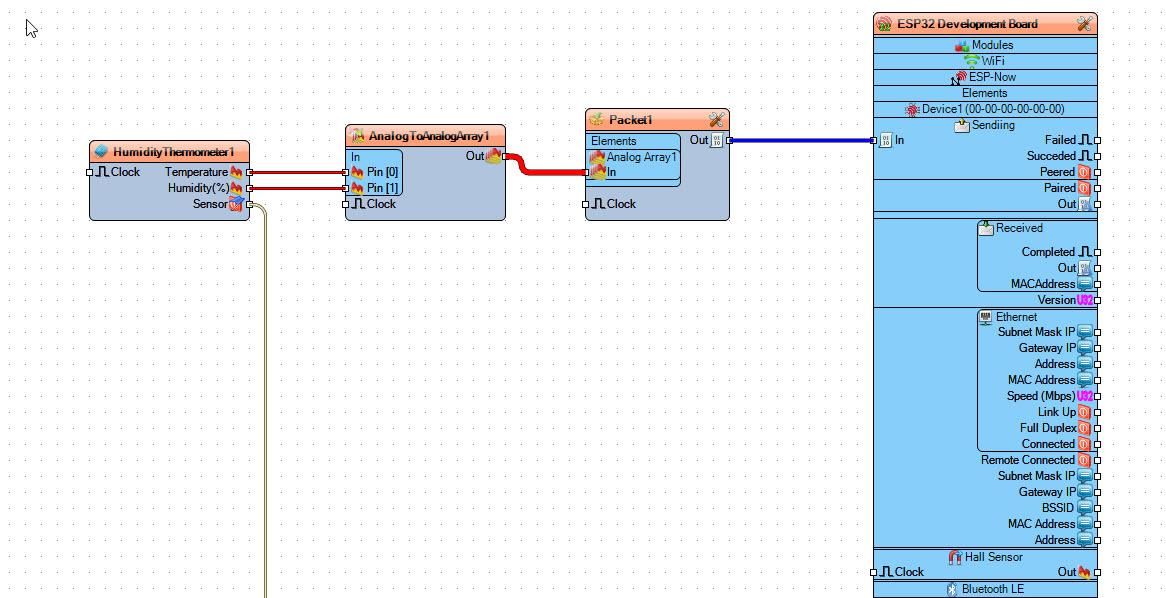Click the Ethernet network icon
This screenshot has height=598, width=1166.
click(986, 318)
